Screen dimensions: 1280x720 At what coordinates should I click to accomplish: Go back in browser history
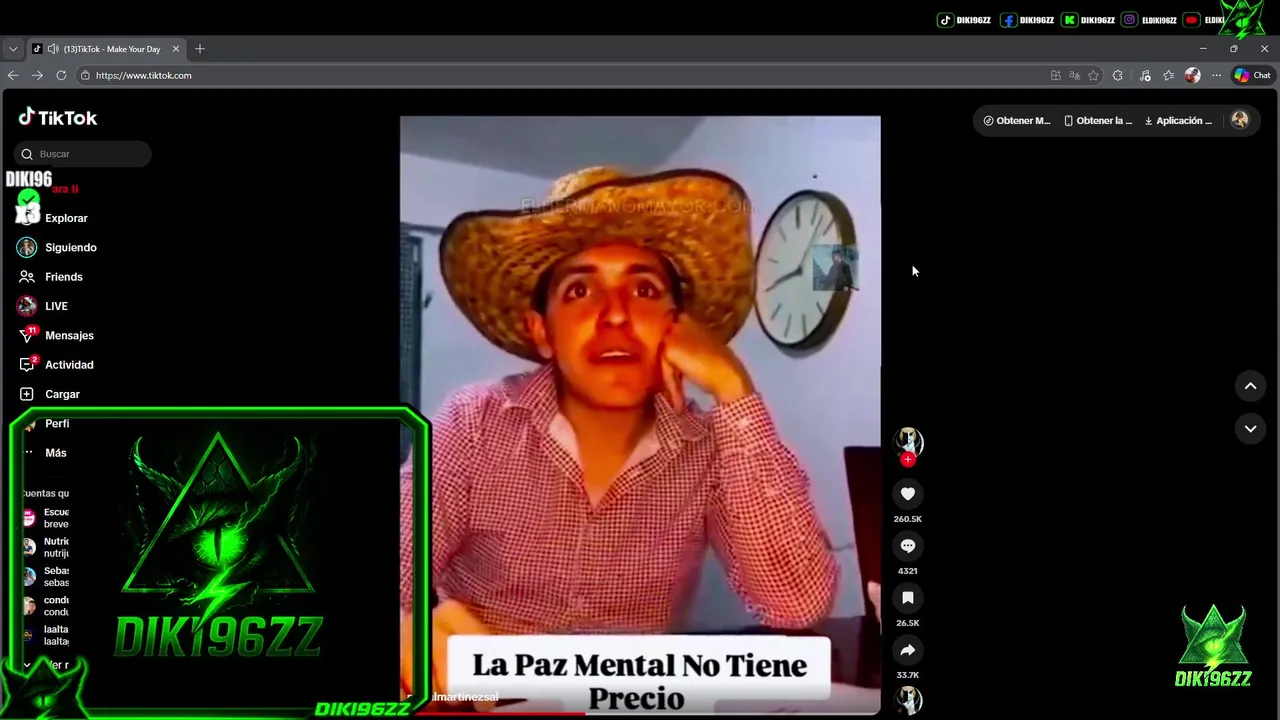click(13, 75)
